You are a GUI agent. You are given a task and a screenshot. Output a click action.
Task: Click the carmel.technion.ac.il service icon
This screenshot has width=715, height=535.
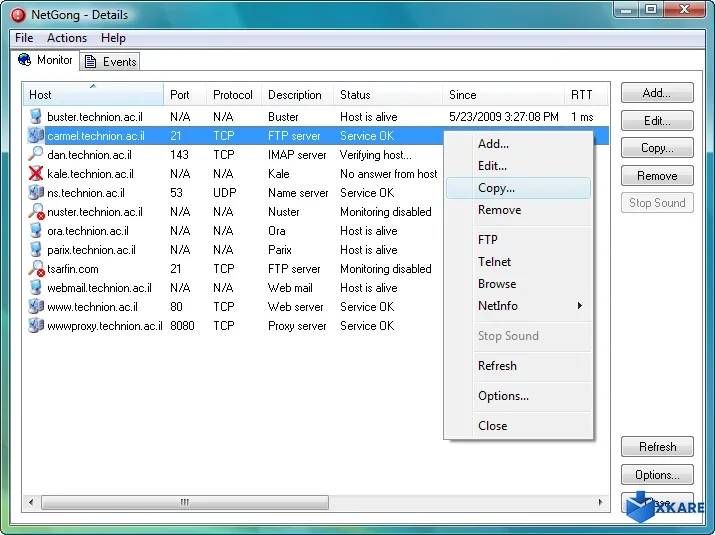coord(36,135)
